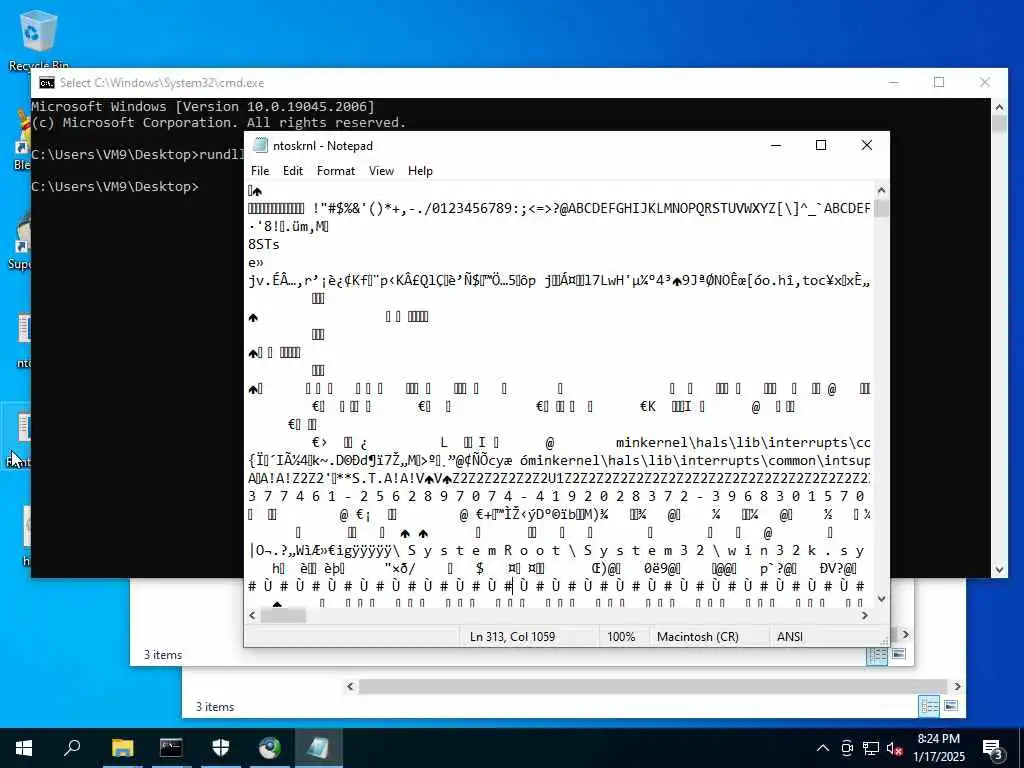Open the Edit menu in Notepad
Screen dimensions: 1024x768
pos(293,170)
